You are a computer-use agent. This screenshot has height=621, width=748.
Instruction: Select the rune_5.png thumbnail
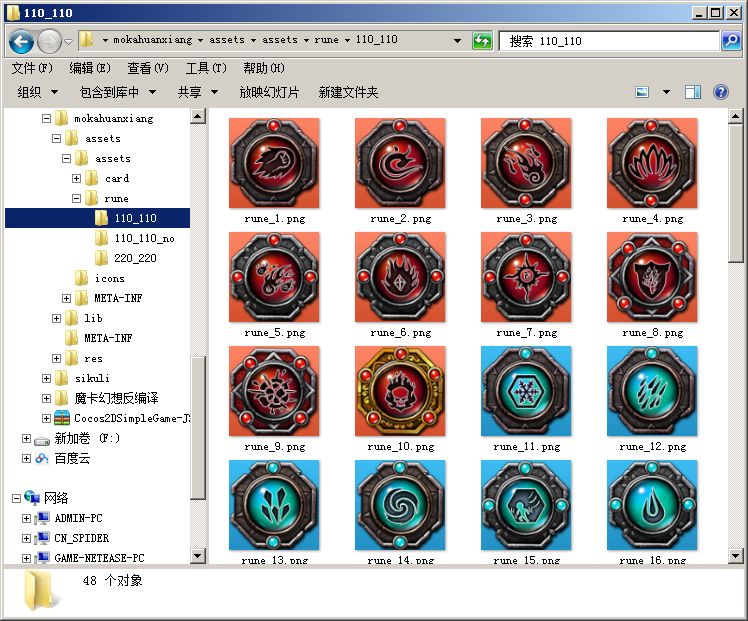(274, 277)
